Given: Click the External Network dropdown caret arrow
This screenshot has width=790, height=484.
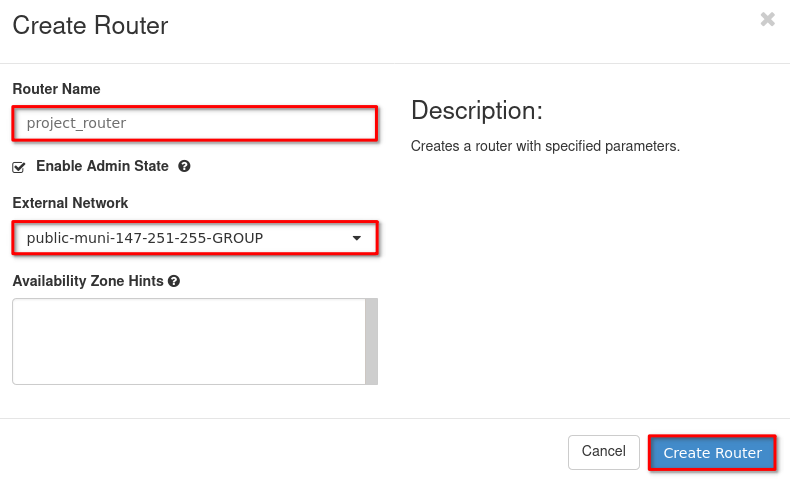Looking at the screenshot, I should click(357, 238).
